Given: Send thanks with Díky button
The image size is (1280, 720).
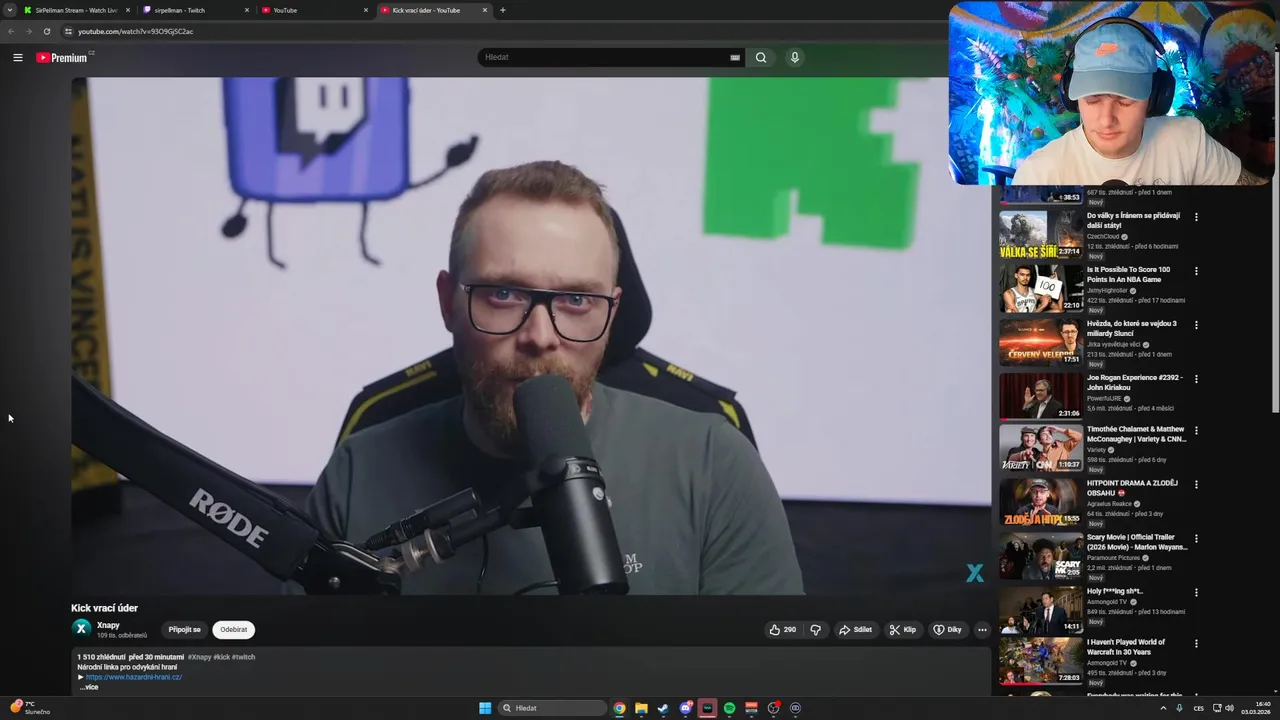Looking at the screenshot, I should pyautogui.click(x=948, y=630).
